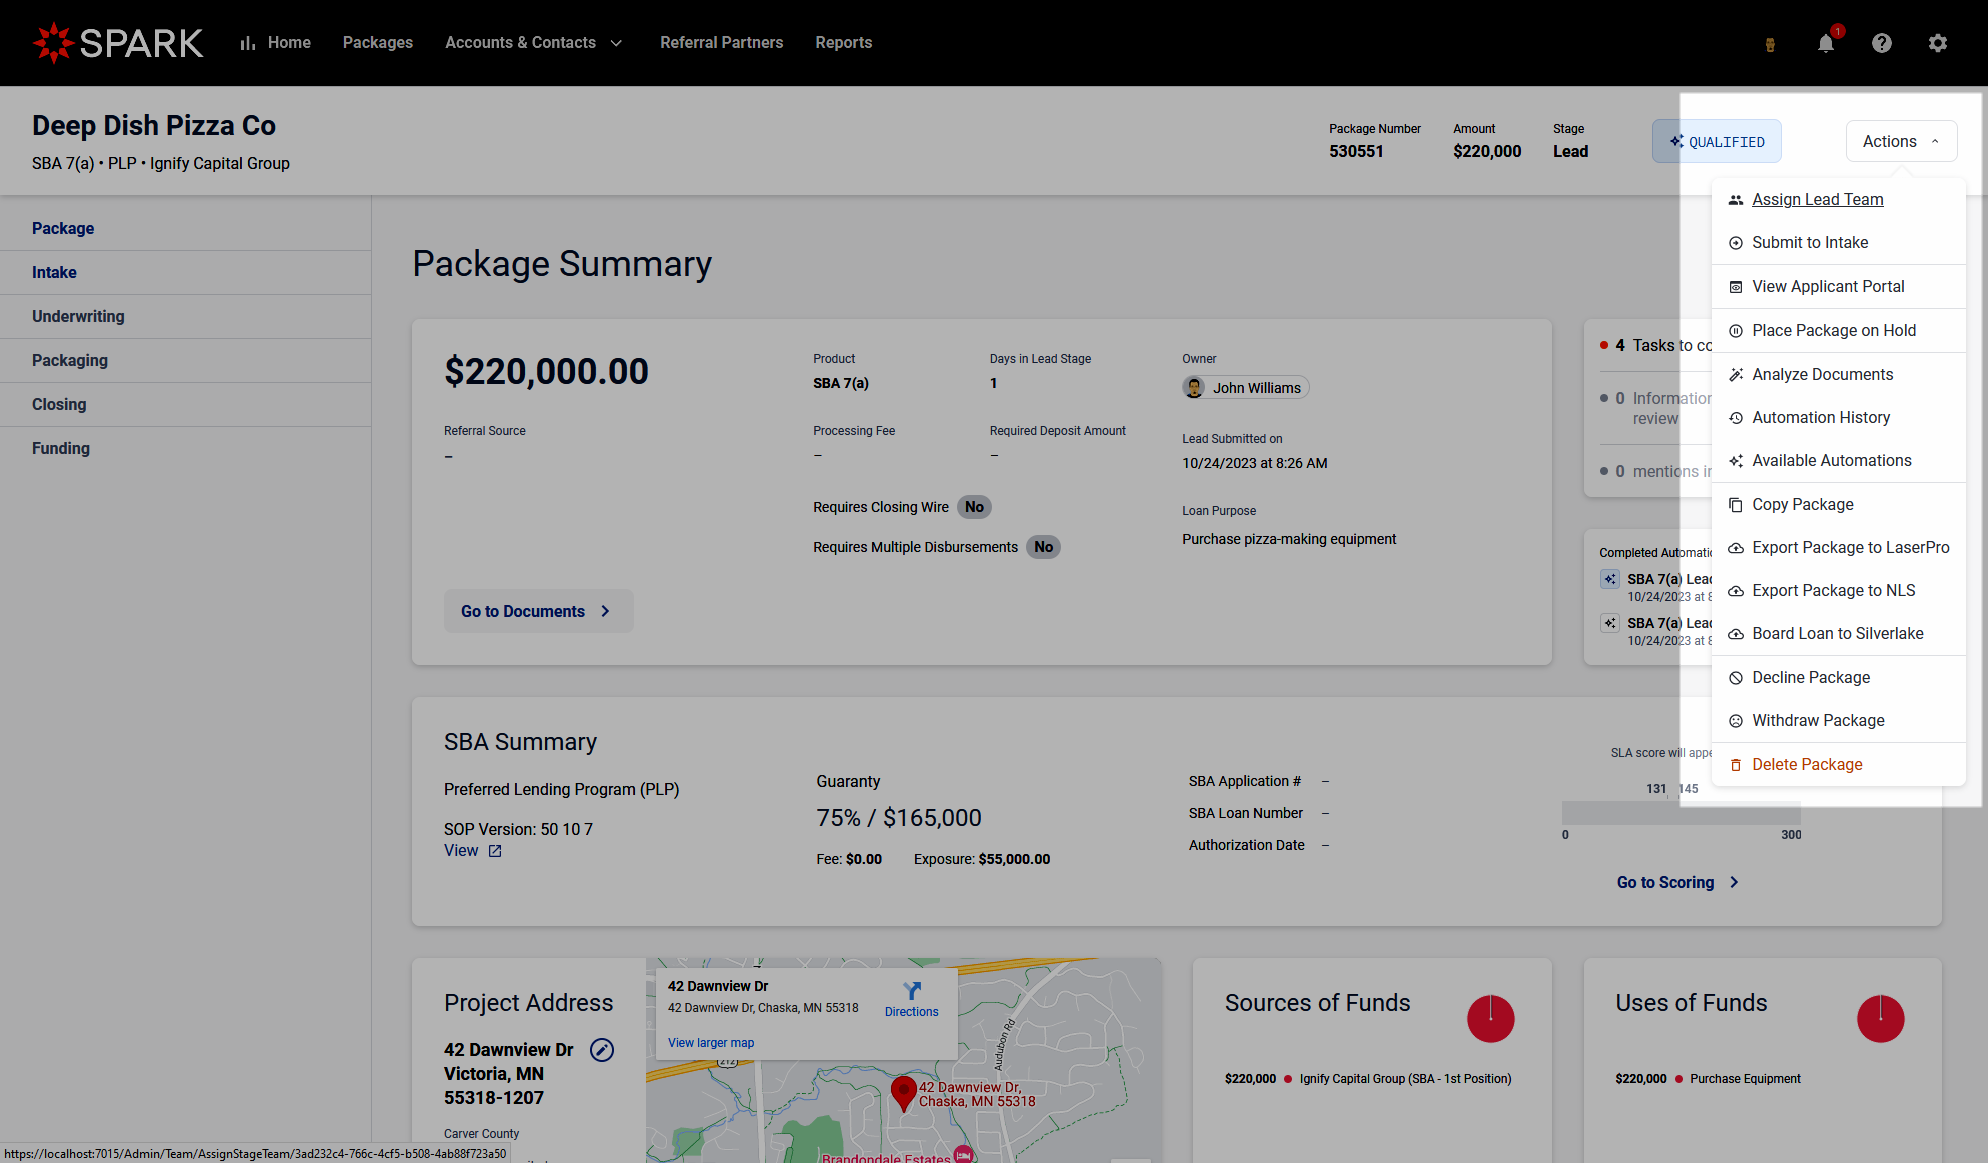Click the SOP Version View link
This screenshot has height=1163, width=1988.
pyautogui.click(x=461, y=851)
